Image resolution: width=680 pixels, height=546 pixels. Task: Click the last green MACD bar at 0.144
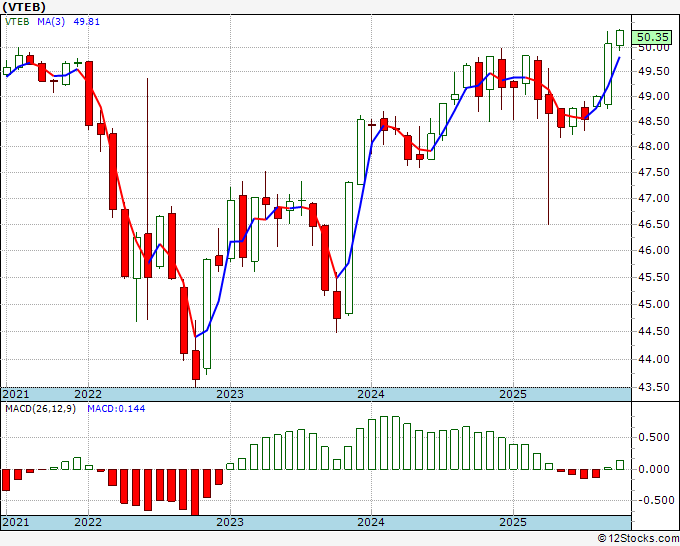coord(620,465)
